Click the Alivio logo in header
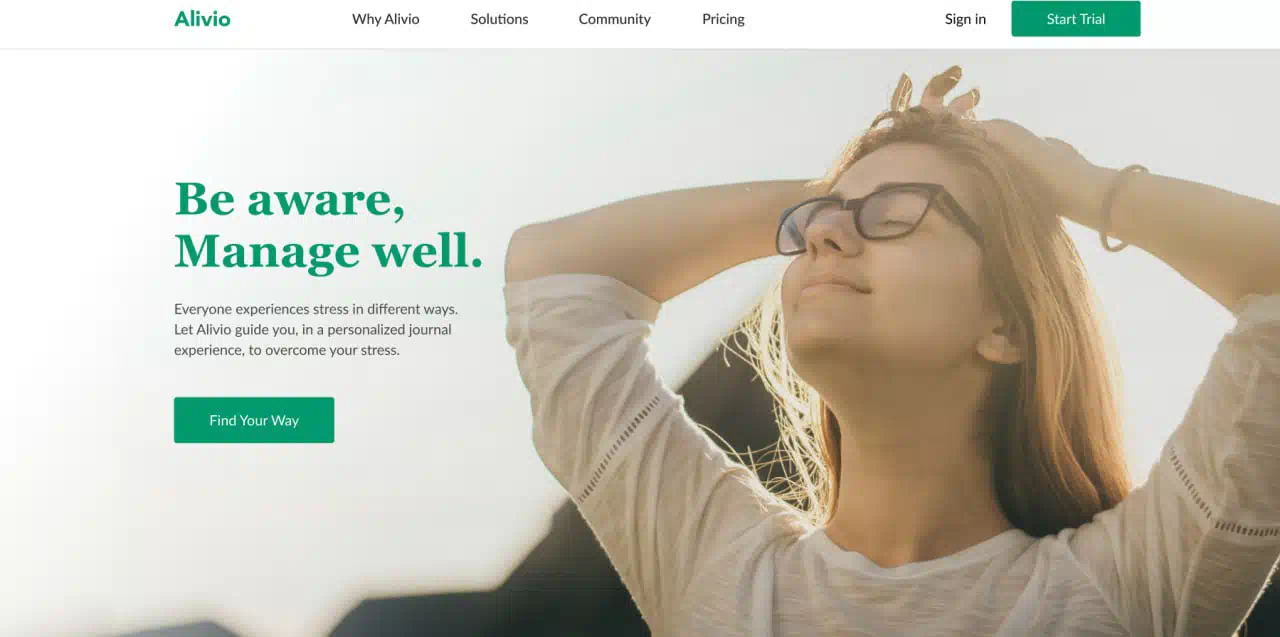This screenshot has width=1280, height=637. pyautogui.click(x=202, y=18)
